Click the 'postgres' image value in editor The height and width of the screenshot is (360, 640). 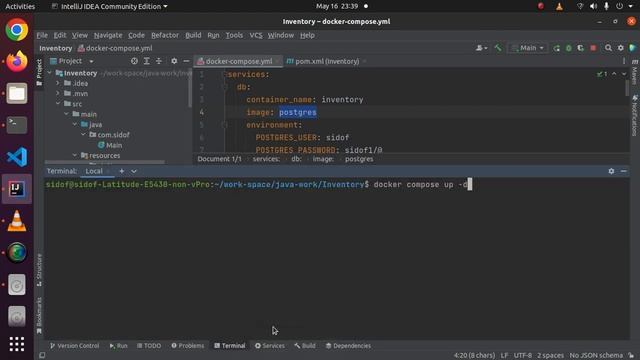(298, 112)
